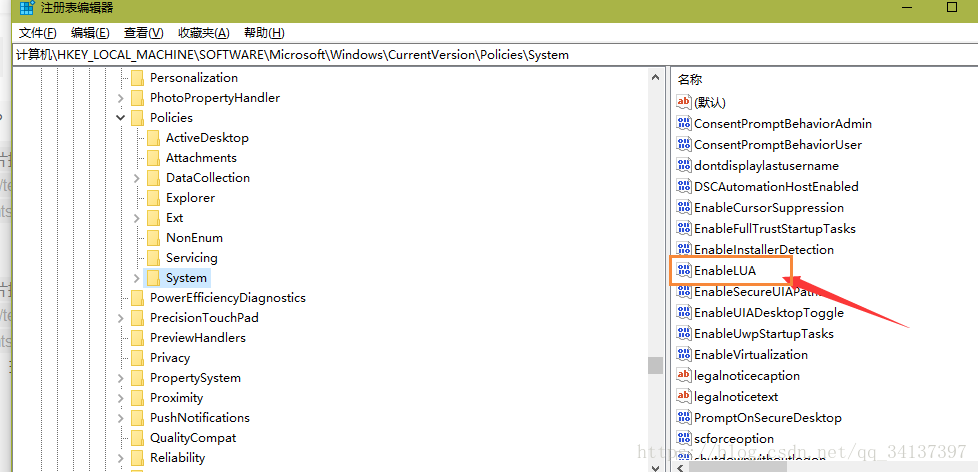This screenshot has width=978, height=472.
Task: Select the ActiveDesktop folder icon
Action: (x=153, y=138)
